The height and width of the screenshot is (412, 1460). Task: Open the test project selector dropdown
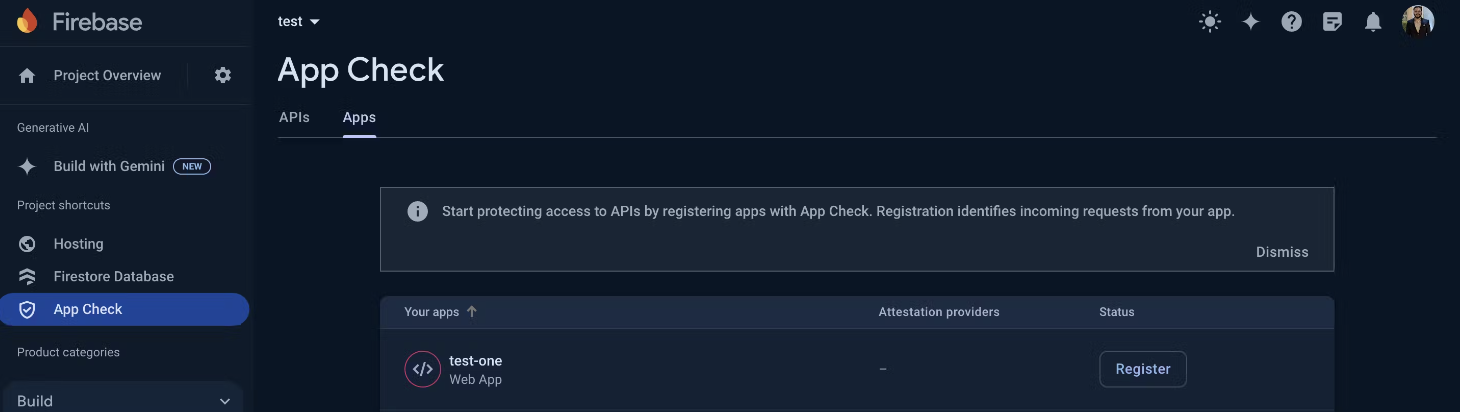[299, 21]
